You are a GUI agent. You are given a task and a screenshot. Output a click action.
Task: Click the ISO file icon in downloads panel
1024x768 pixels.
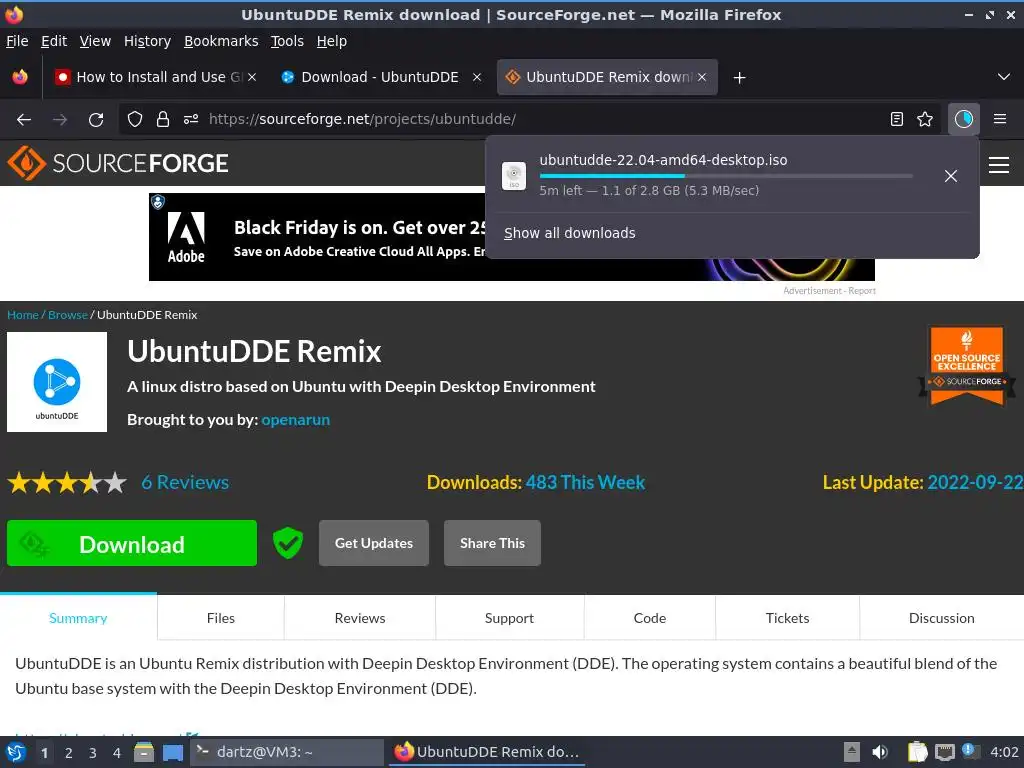pyautogui.click(x=514, y=176)
